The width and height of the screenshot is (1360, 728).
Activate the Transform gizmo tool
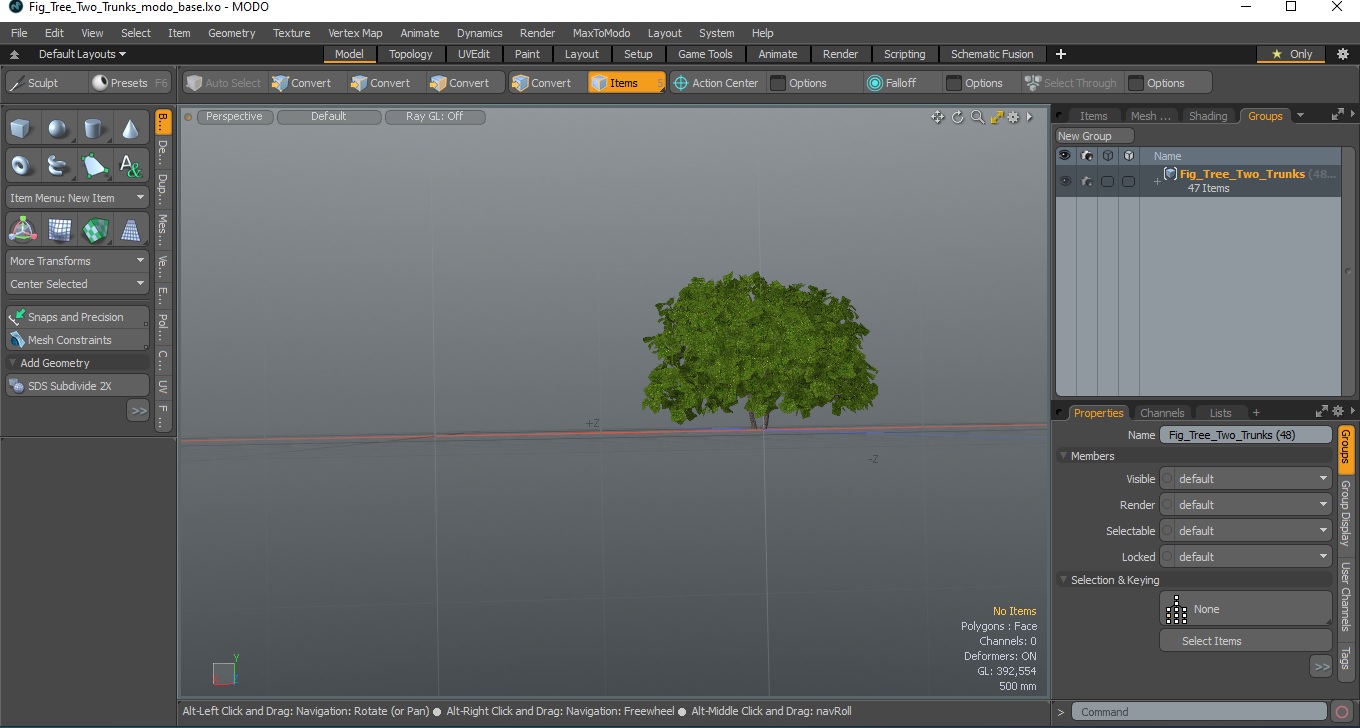click(x=22, y=230)
